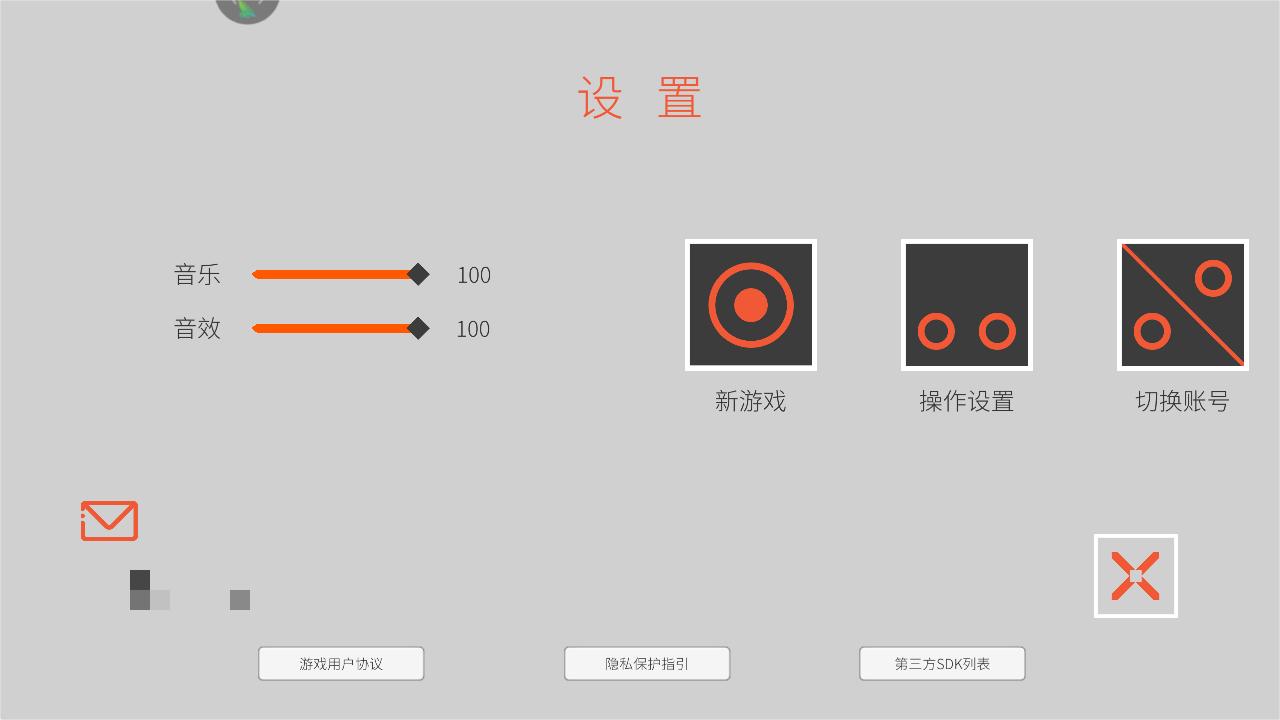Click the 切换账号 switch account icon
The image size is (1280, 720).
point(1183,305)
